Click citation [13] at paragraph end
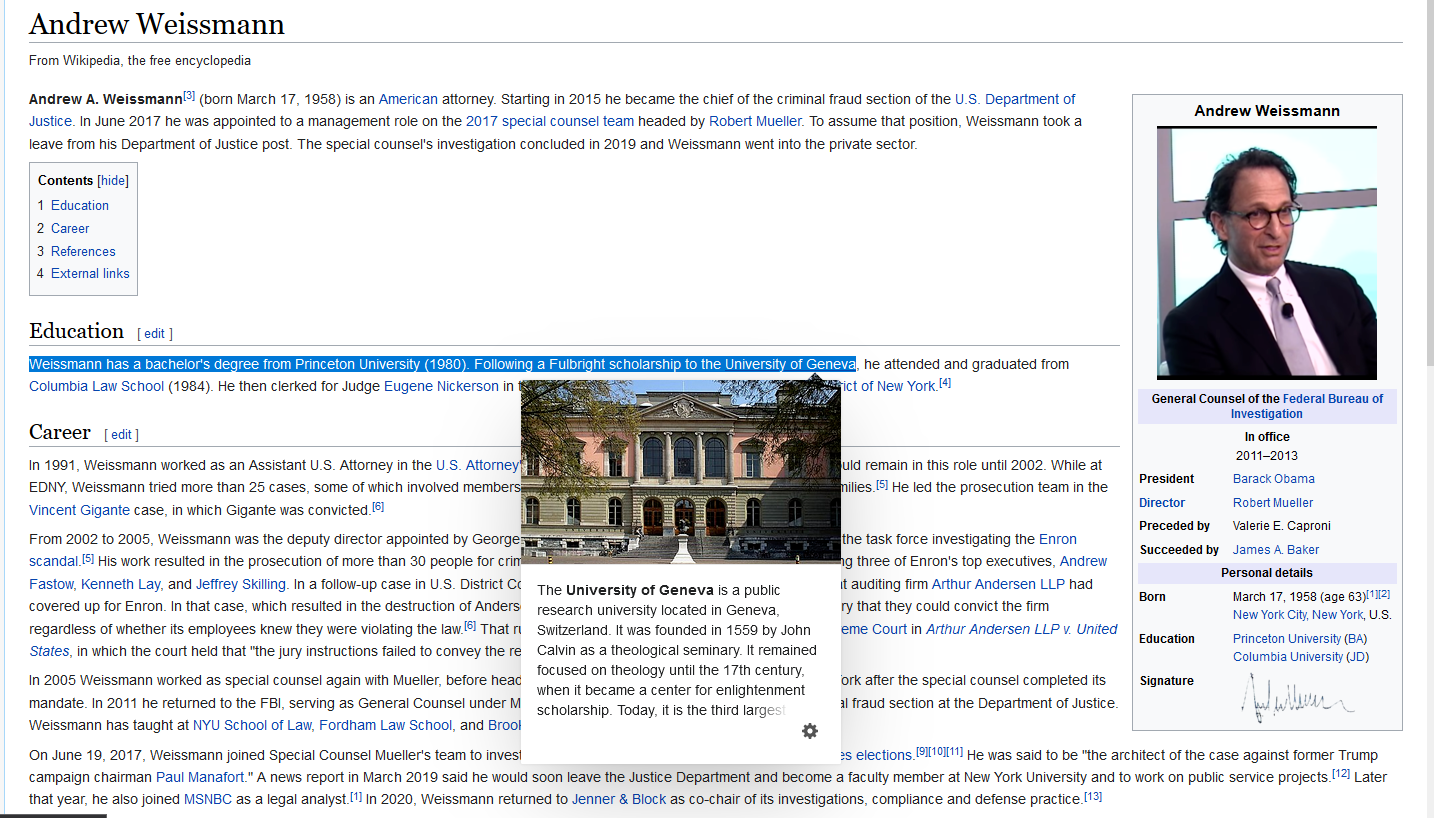This screenshot has height=818, width=1434. click(1093, 796)
